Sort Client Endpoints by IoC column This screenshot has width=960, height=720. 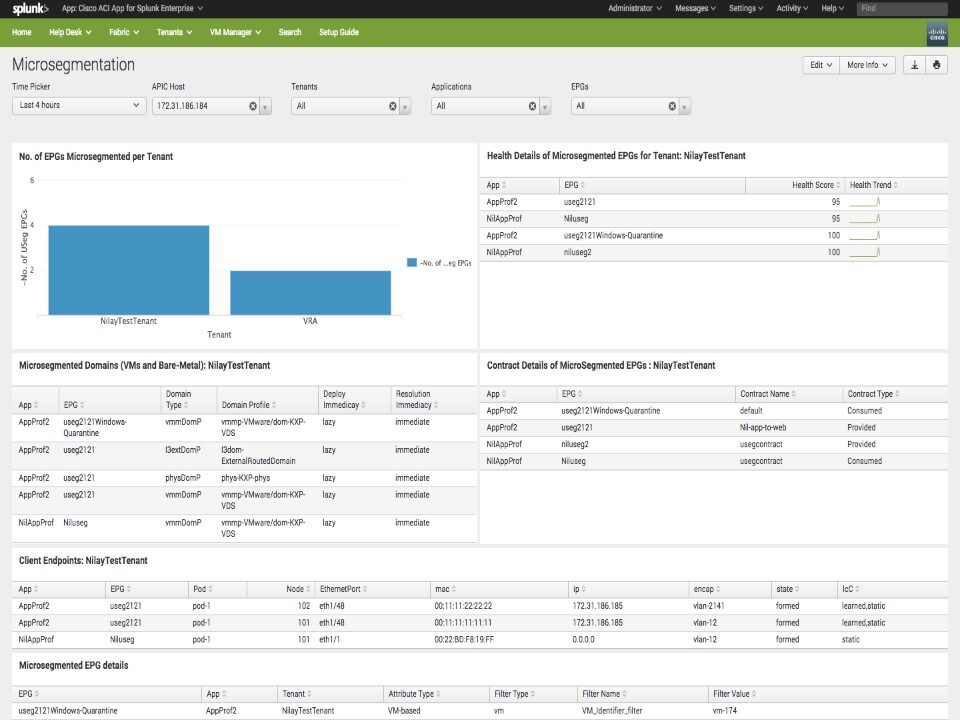click(850, 589)
